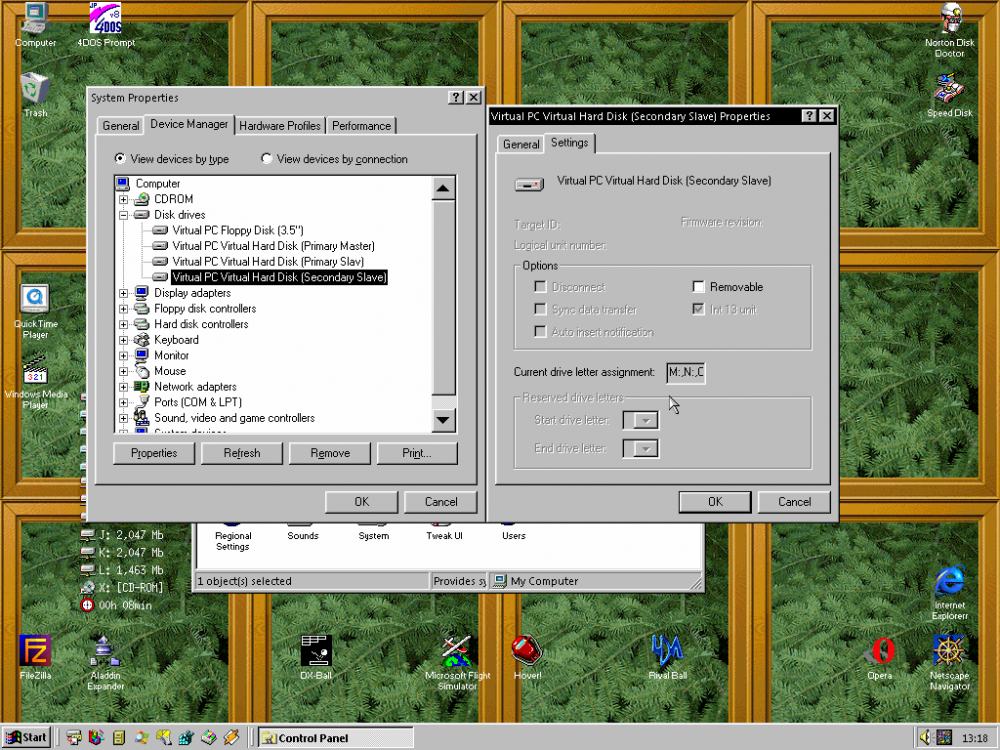The image size is (1000, 750).
Task: Select View devices by type
Action: coord(120,159)
